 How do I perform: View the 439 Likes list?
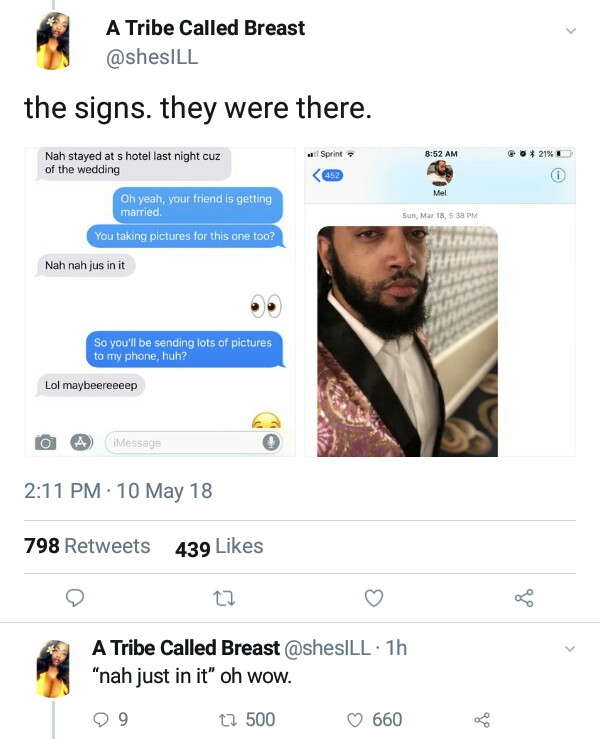(219, 546)
